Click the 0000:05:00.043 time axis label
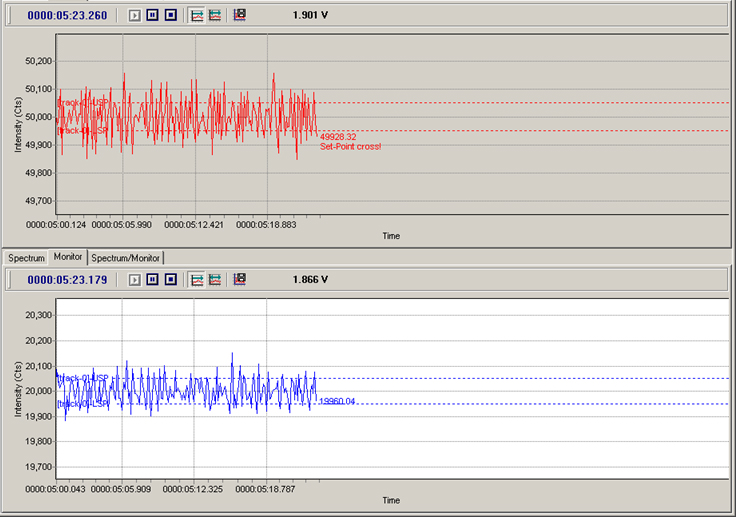 tap(55, 489)
